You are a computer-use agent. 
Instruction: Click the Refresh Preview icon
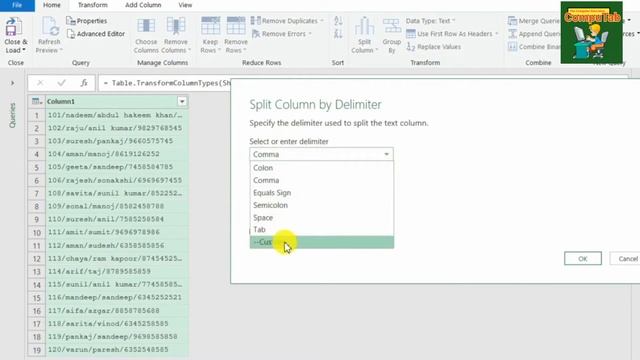tap(50, 27)
